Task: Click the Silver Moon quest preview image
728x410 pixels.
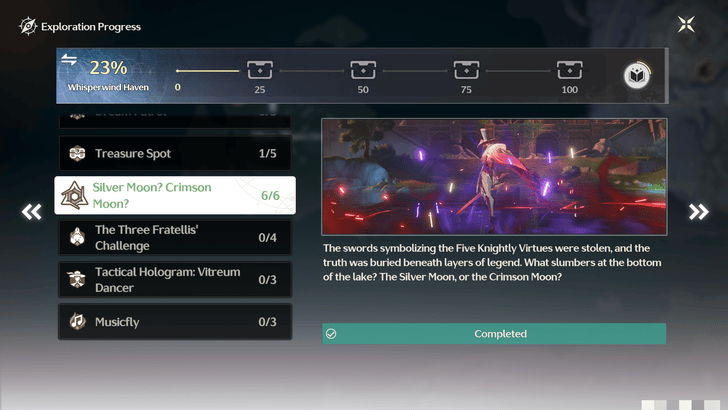Action: (494, 176)
